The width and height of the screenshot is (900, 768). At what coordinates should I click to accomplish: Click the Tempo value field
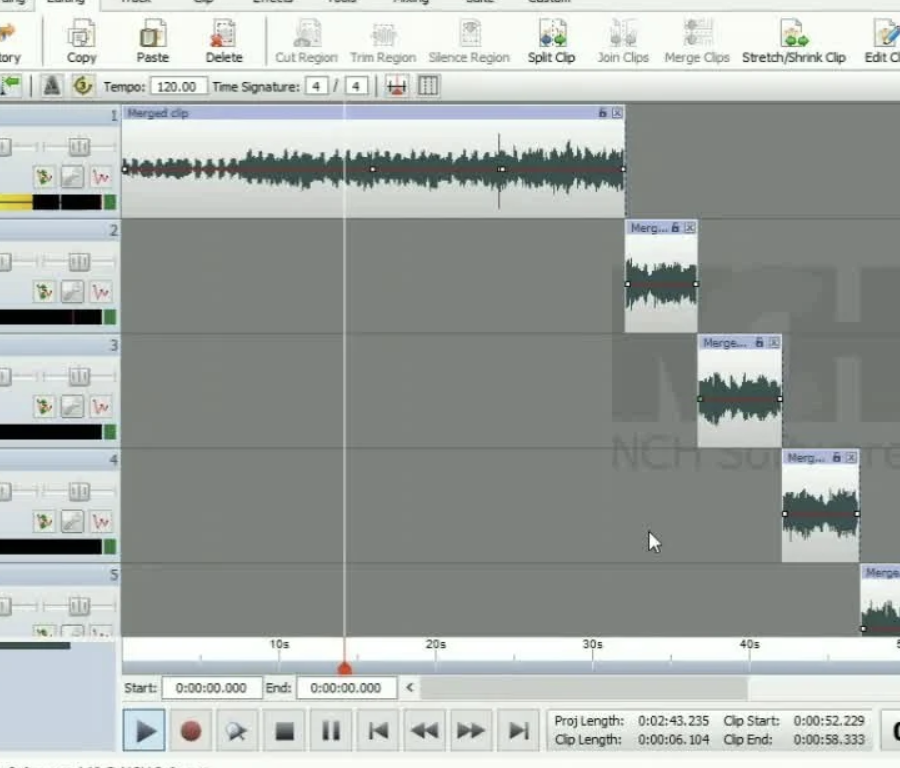pos(181,87)
